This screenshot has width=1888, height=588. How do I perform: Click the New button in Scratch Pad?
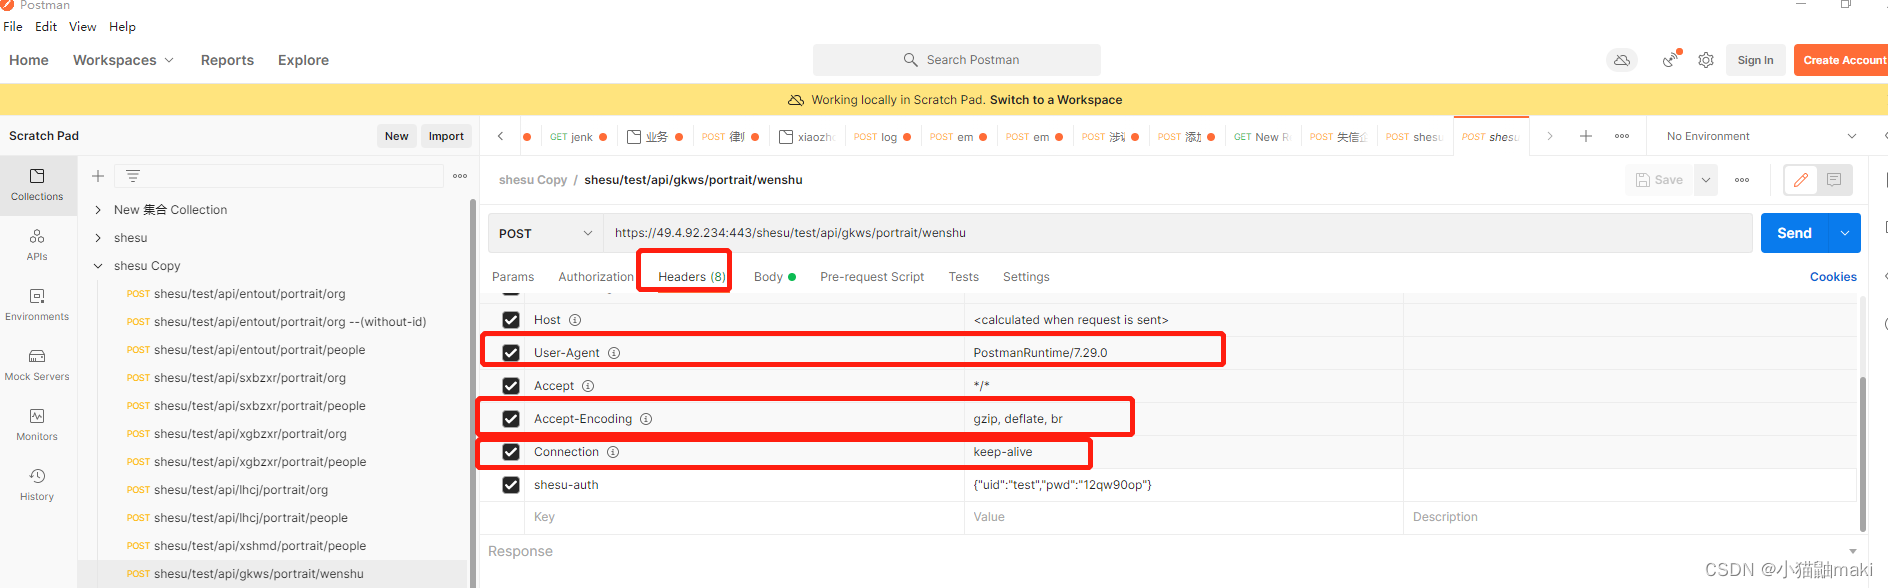(397, 136)
